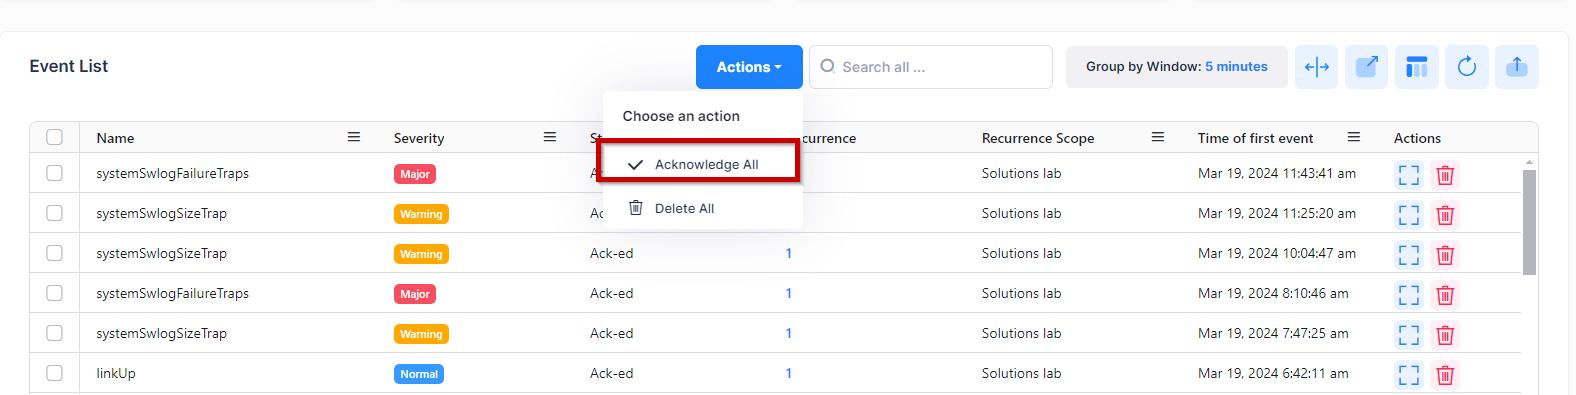Image resolution: width=1576 pixels, height=395 pixels.
Task: Click the table vertical scrollbar thumb
Action: tap(1529, 222)
